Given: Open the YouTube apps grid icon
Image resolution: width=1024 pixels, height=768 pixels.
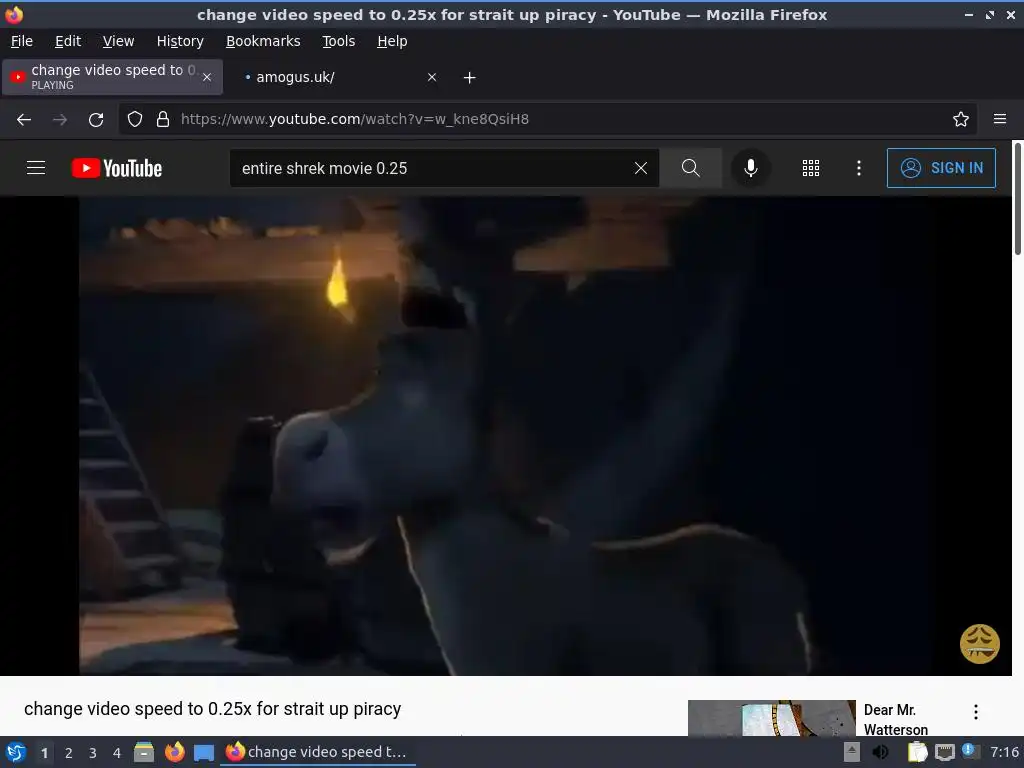Looking at the screenshot, I should pos(810,168).
